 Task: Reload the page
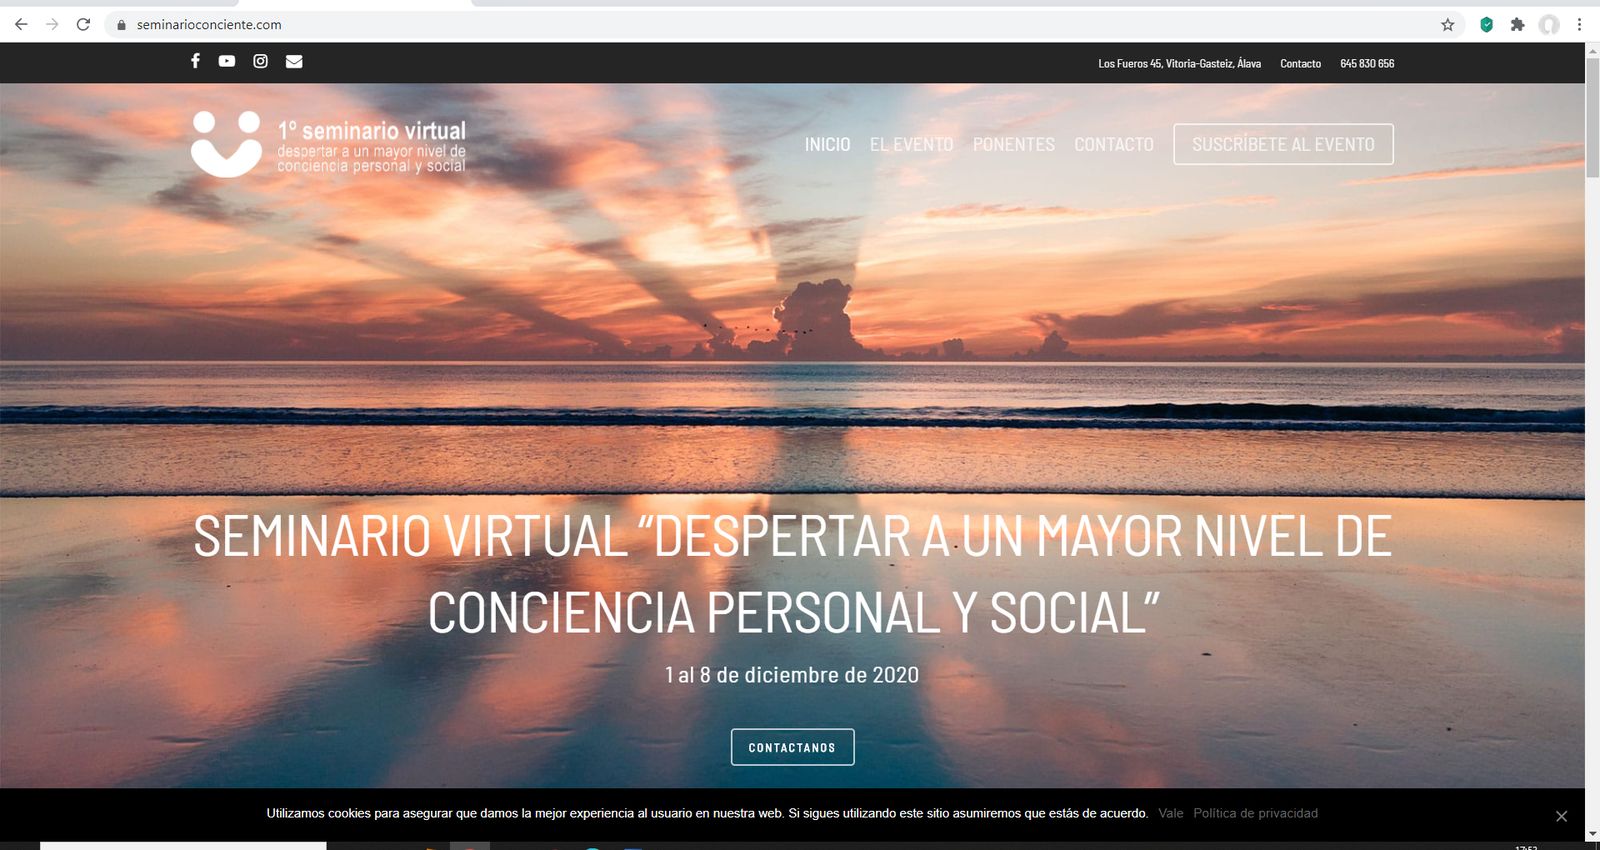[x=84, y=25]
